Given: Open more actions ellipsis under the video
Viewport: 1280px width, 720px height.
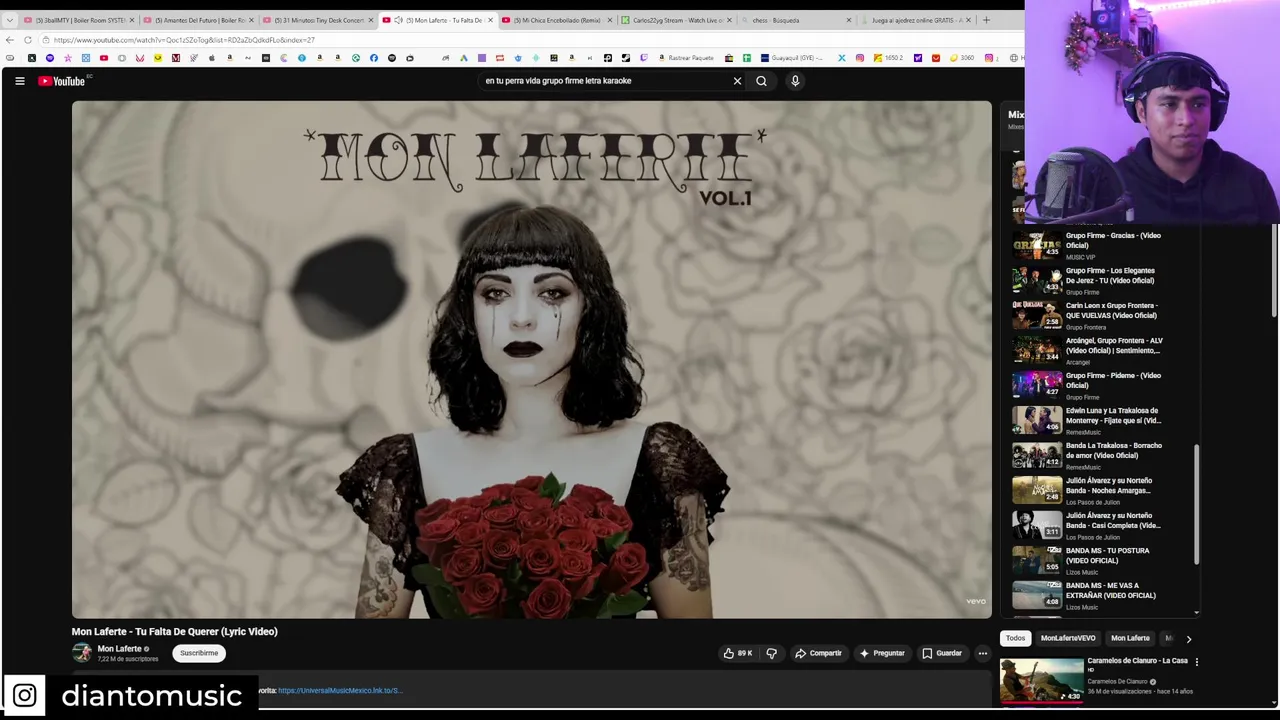Looking at the screenshot, I should pyautogui.click(x=982, y=653).
